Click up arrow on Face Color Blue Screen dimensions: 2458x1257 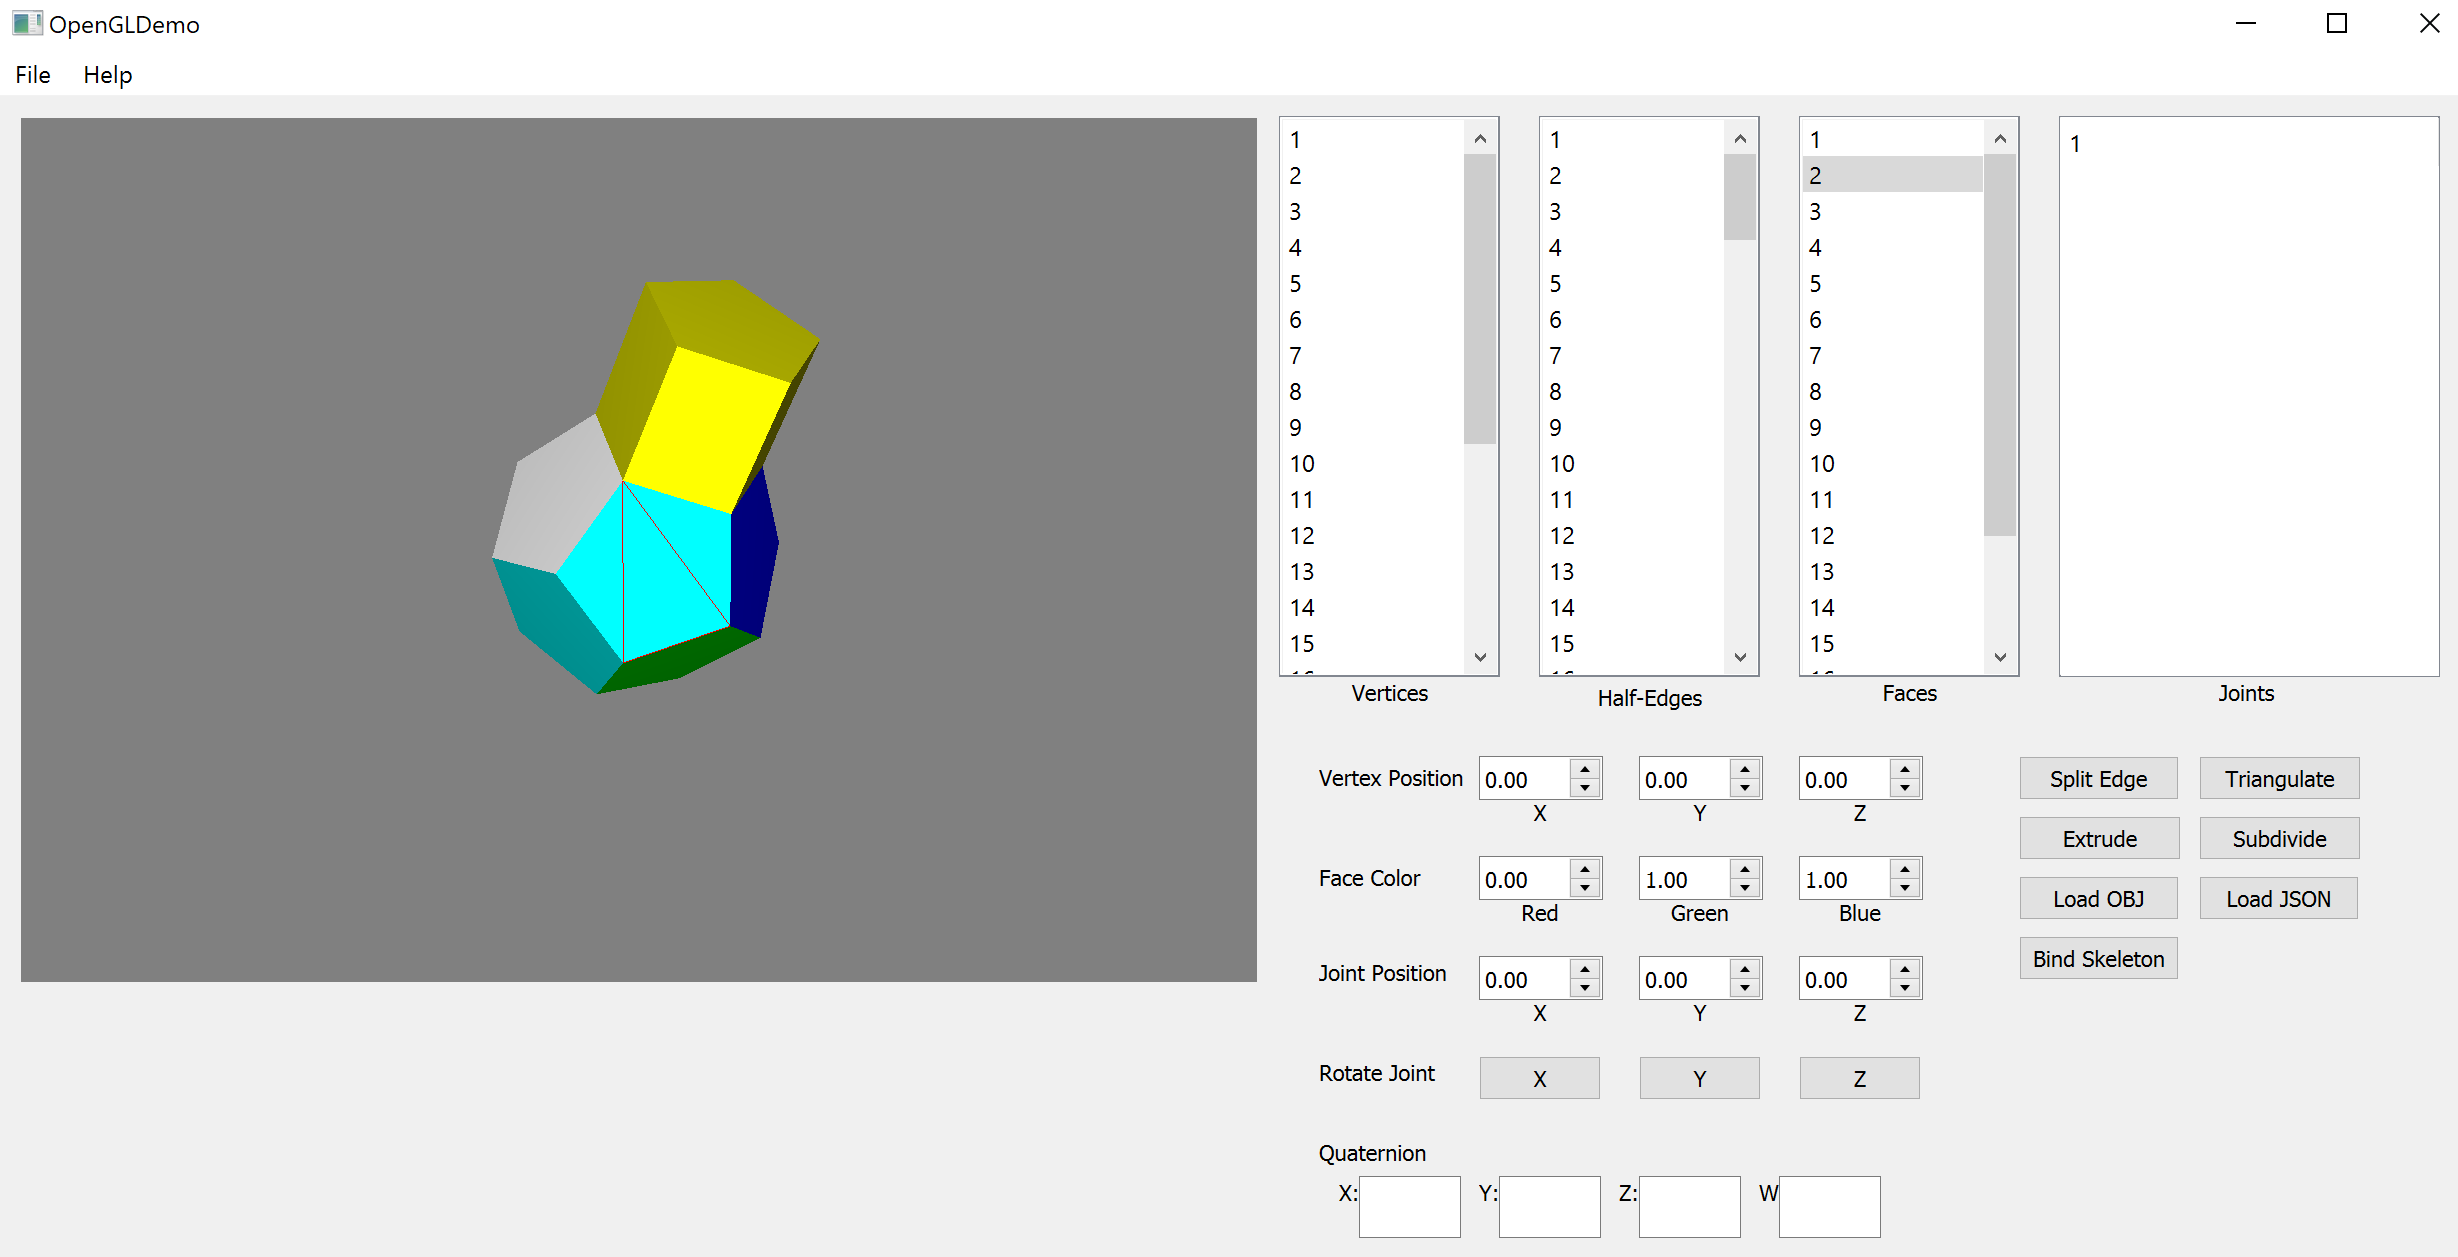[1905, 869]
